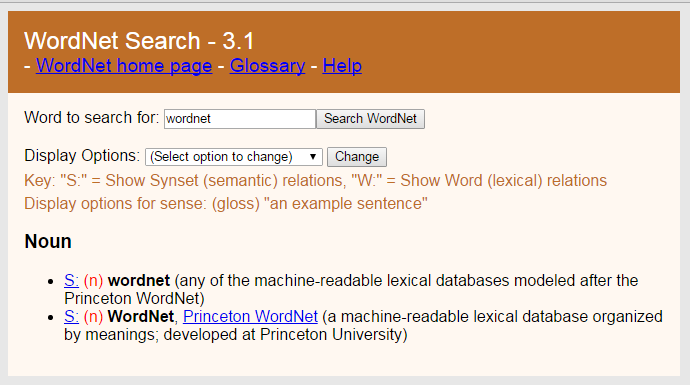The width and height of the screenshot is (690, 385).
Task: Click the gloss mentioning Princeton University
Action: 363,326
